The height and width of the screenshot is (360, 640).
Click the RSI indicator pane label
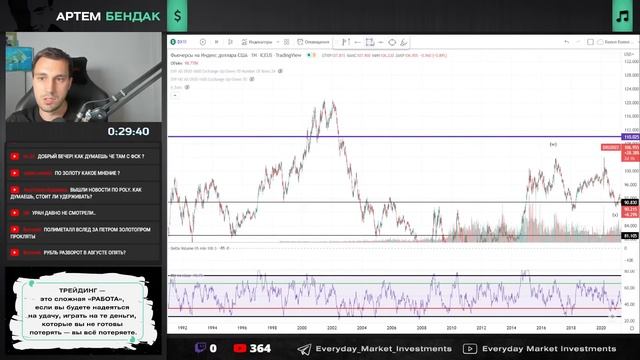[187, 276]
